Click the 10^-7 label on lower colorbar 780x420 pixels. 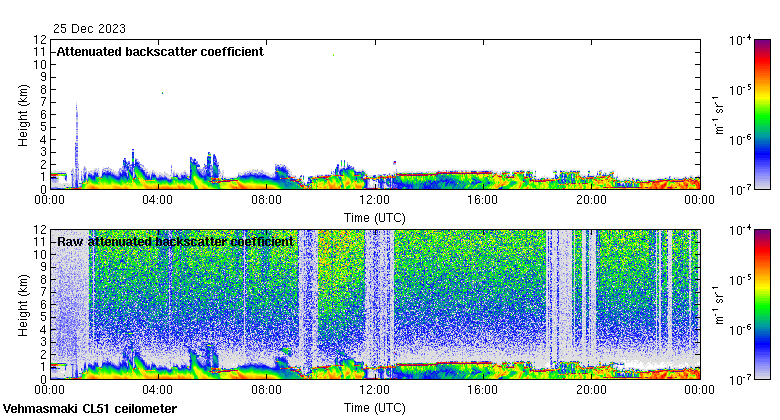click(x=740, y=380)
